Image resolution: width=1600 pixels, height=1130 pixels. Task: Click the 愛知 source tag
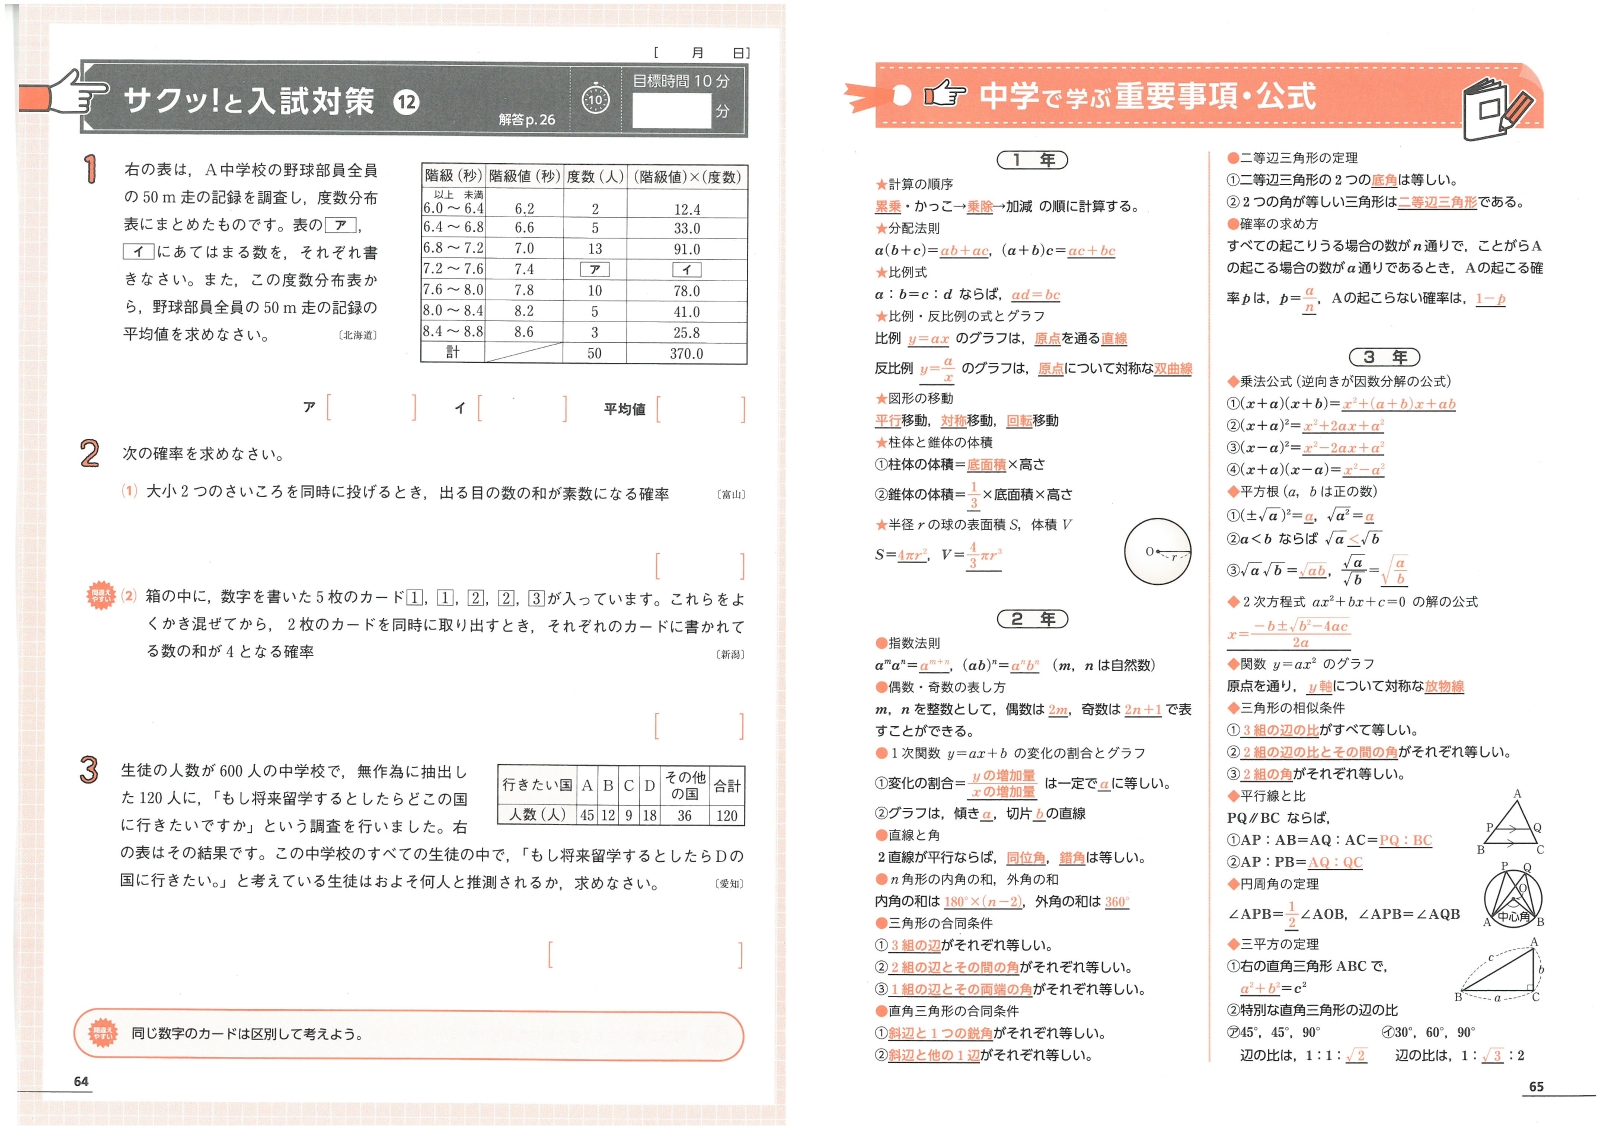tap(730, 883)
